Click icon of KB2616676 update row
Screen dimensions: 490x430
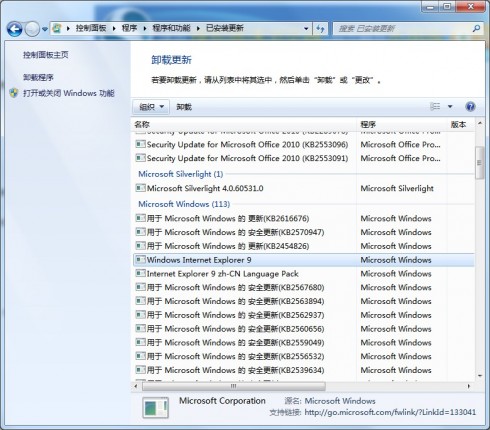pos(140,218)
